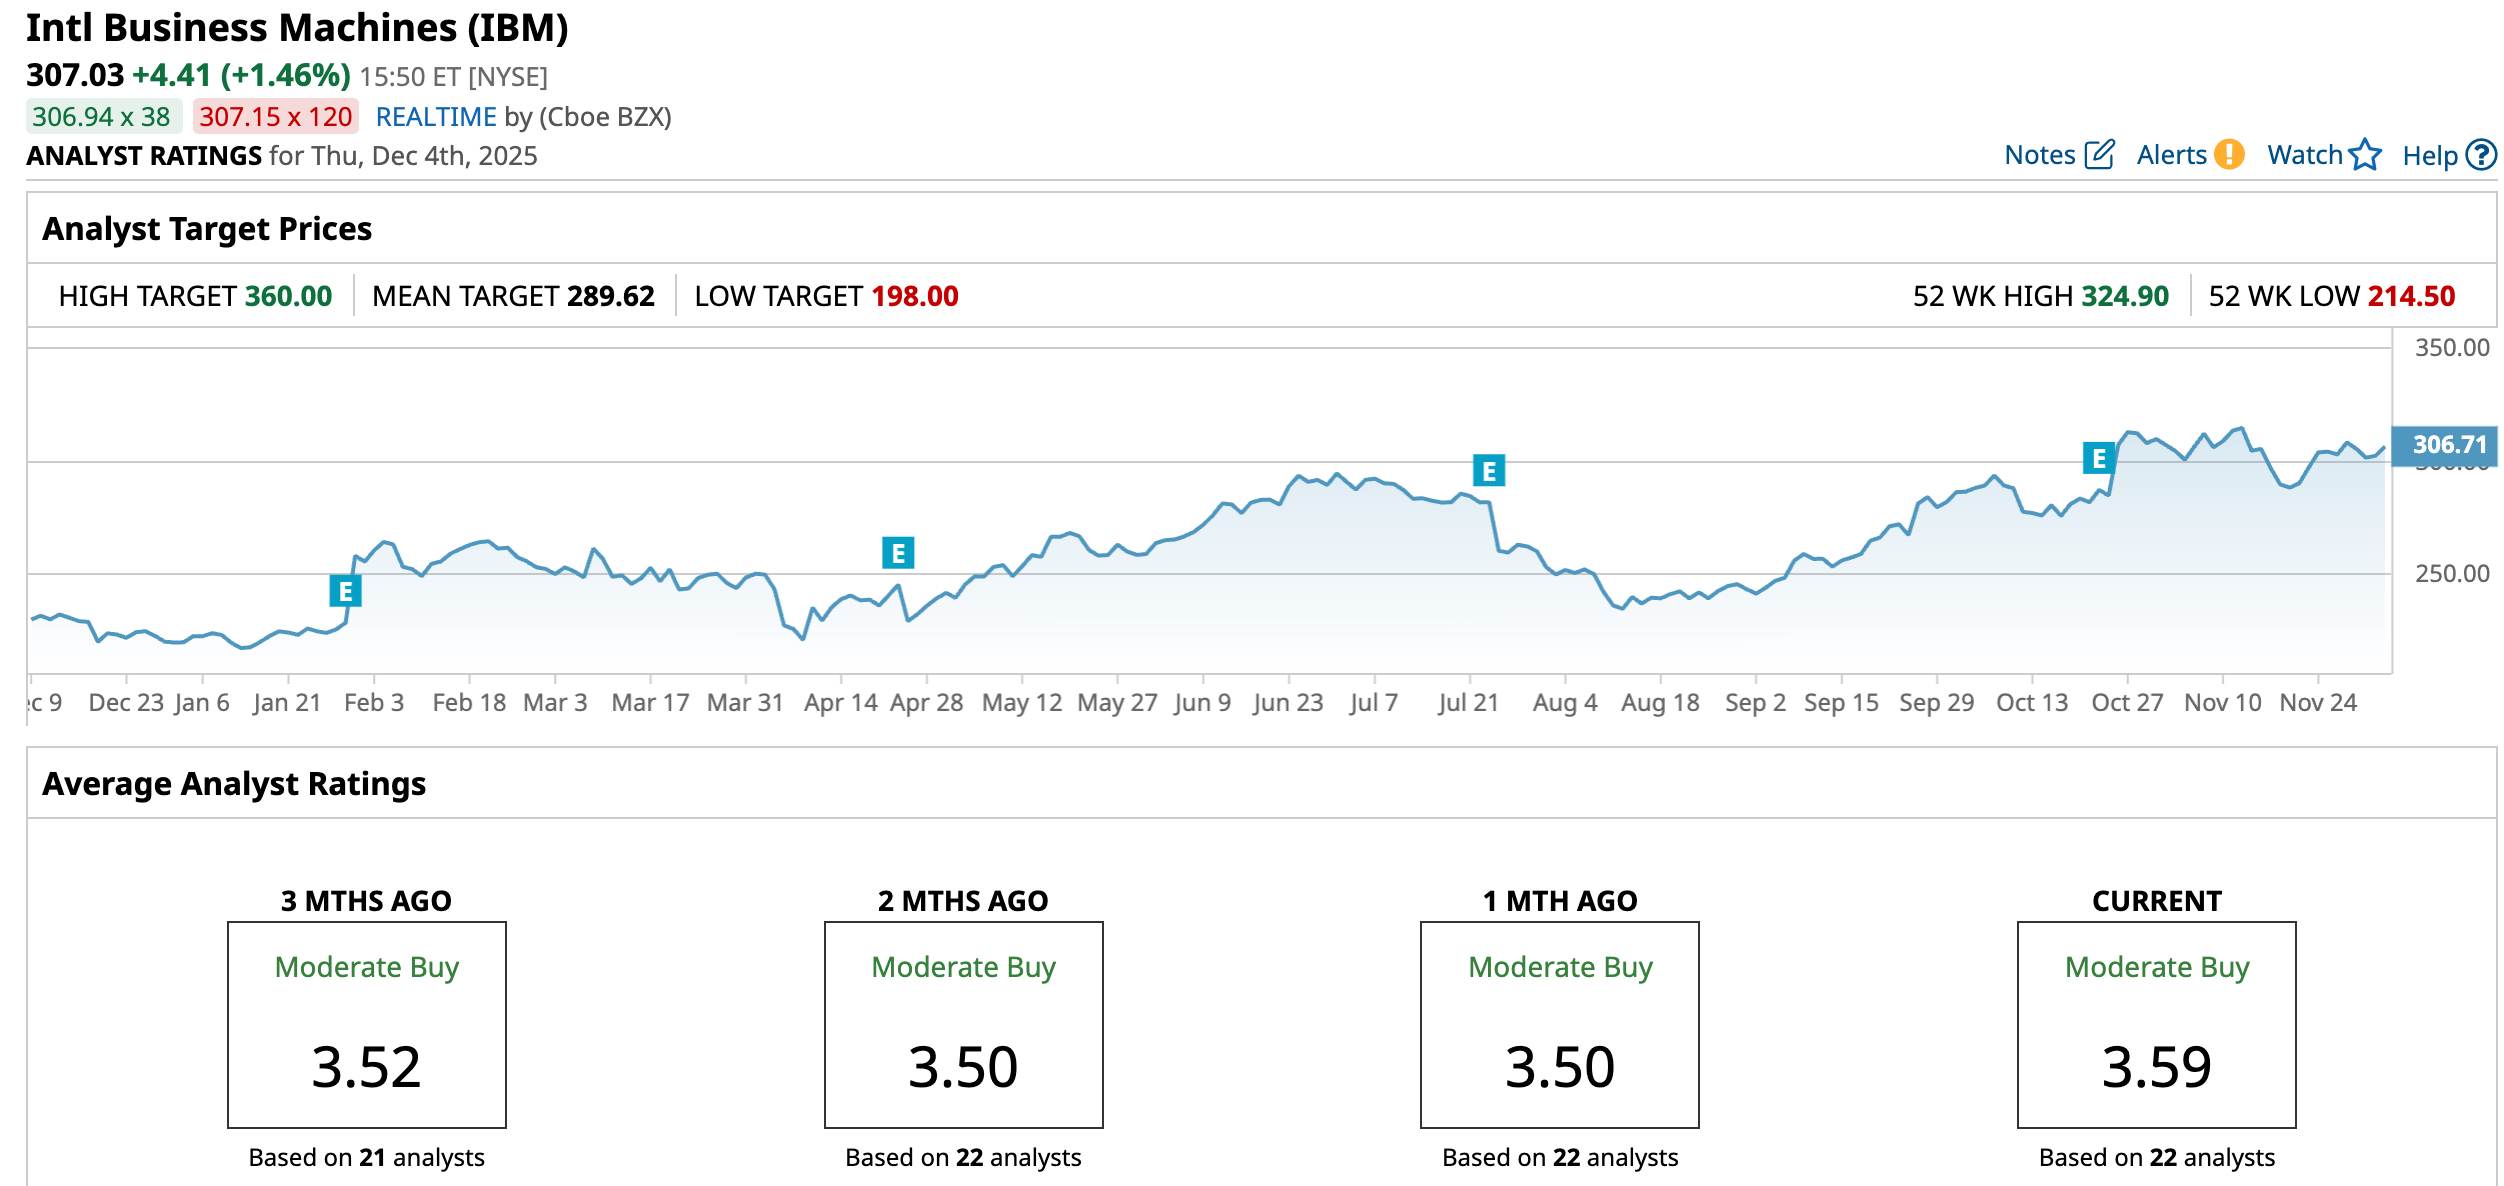Click the Watch link text

(x=2304, y=155)
